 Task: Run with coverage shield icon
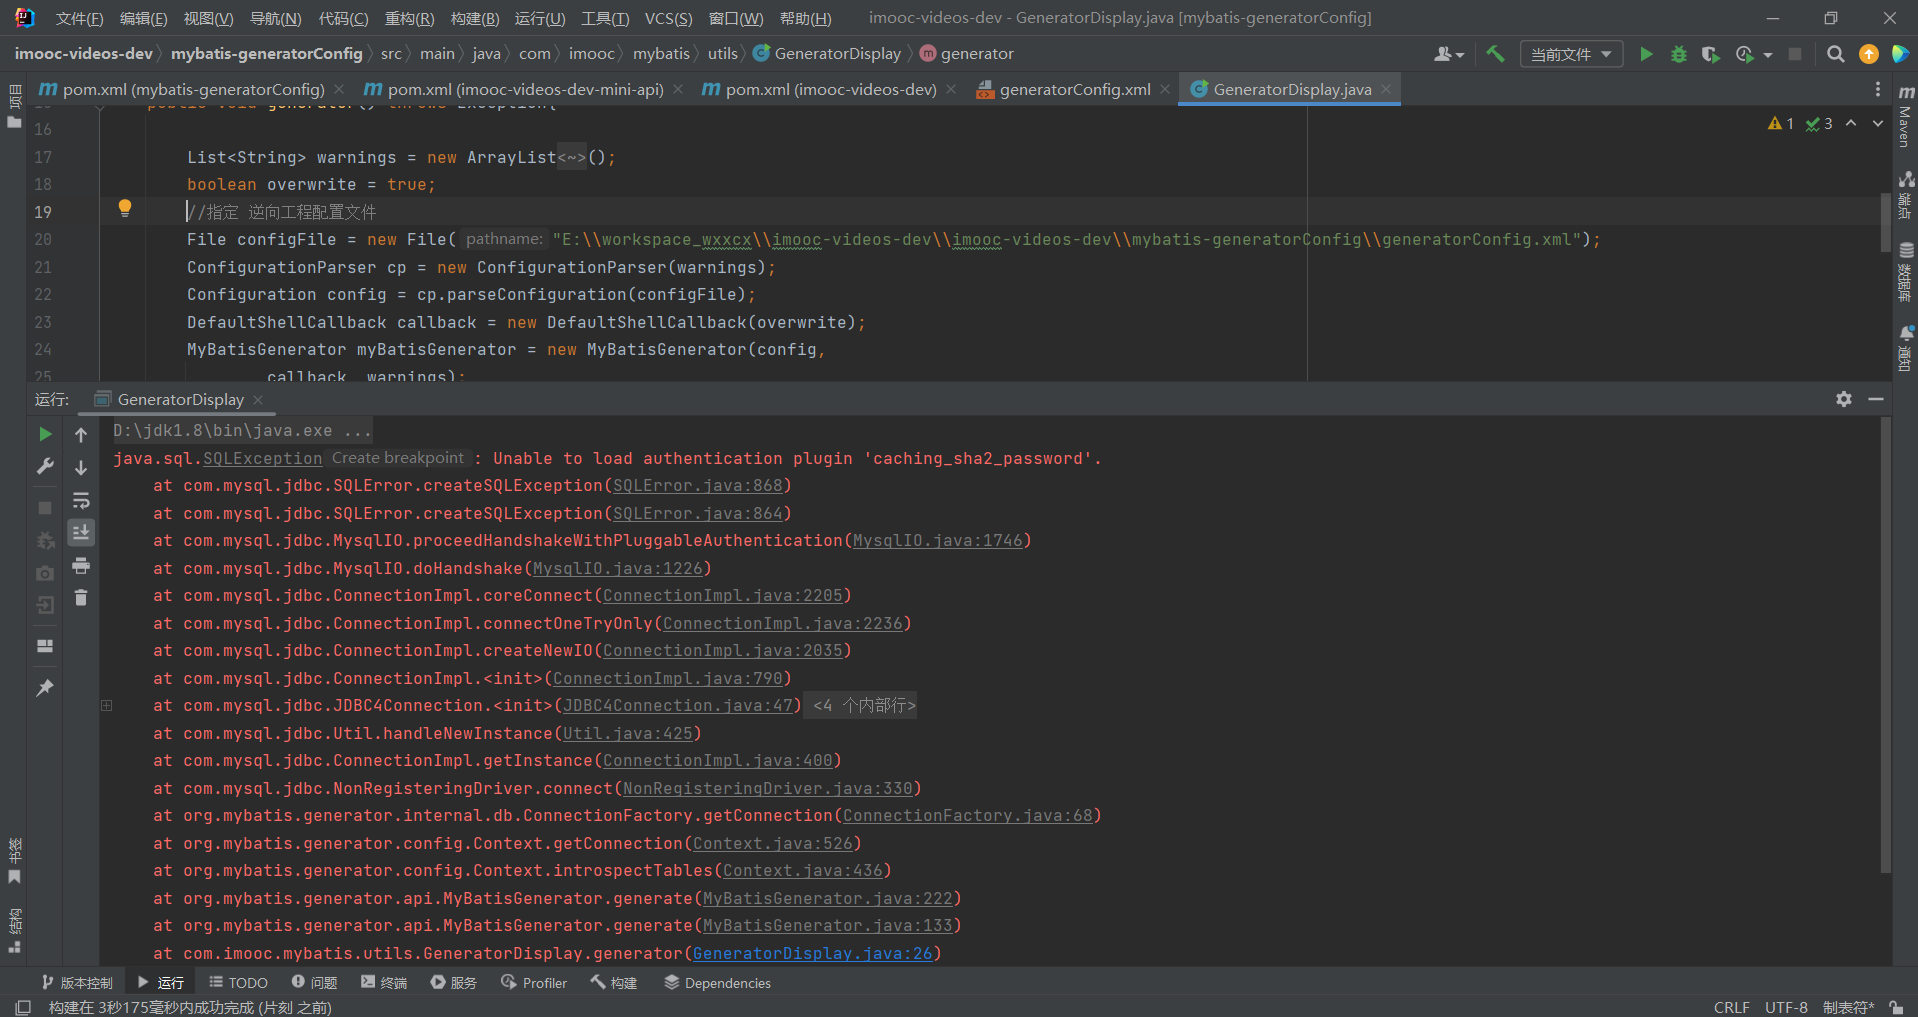point(1711,54)
